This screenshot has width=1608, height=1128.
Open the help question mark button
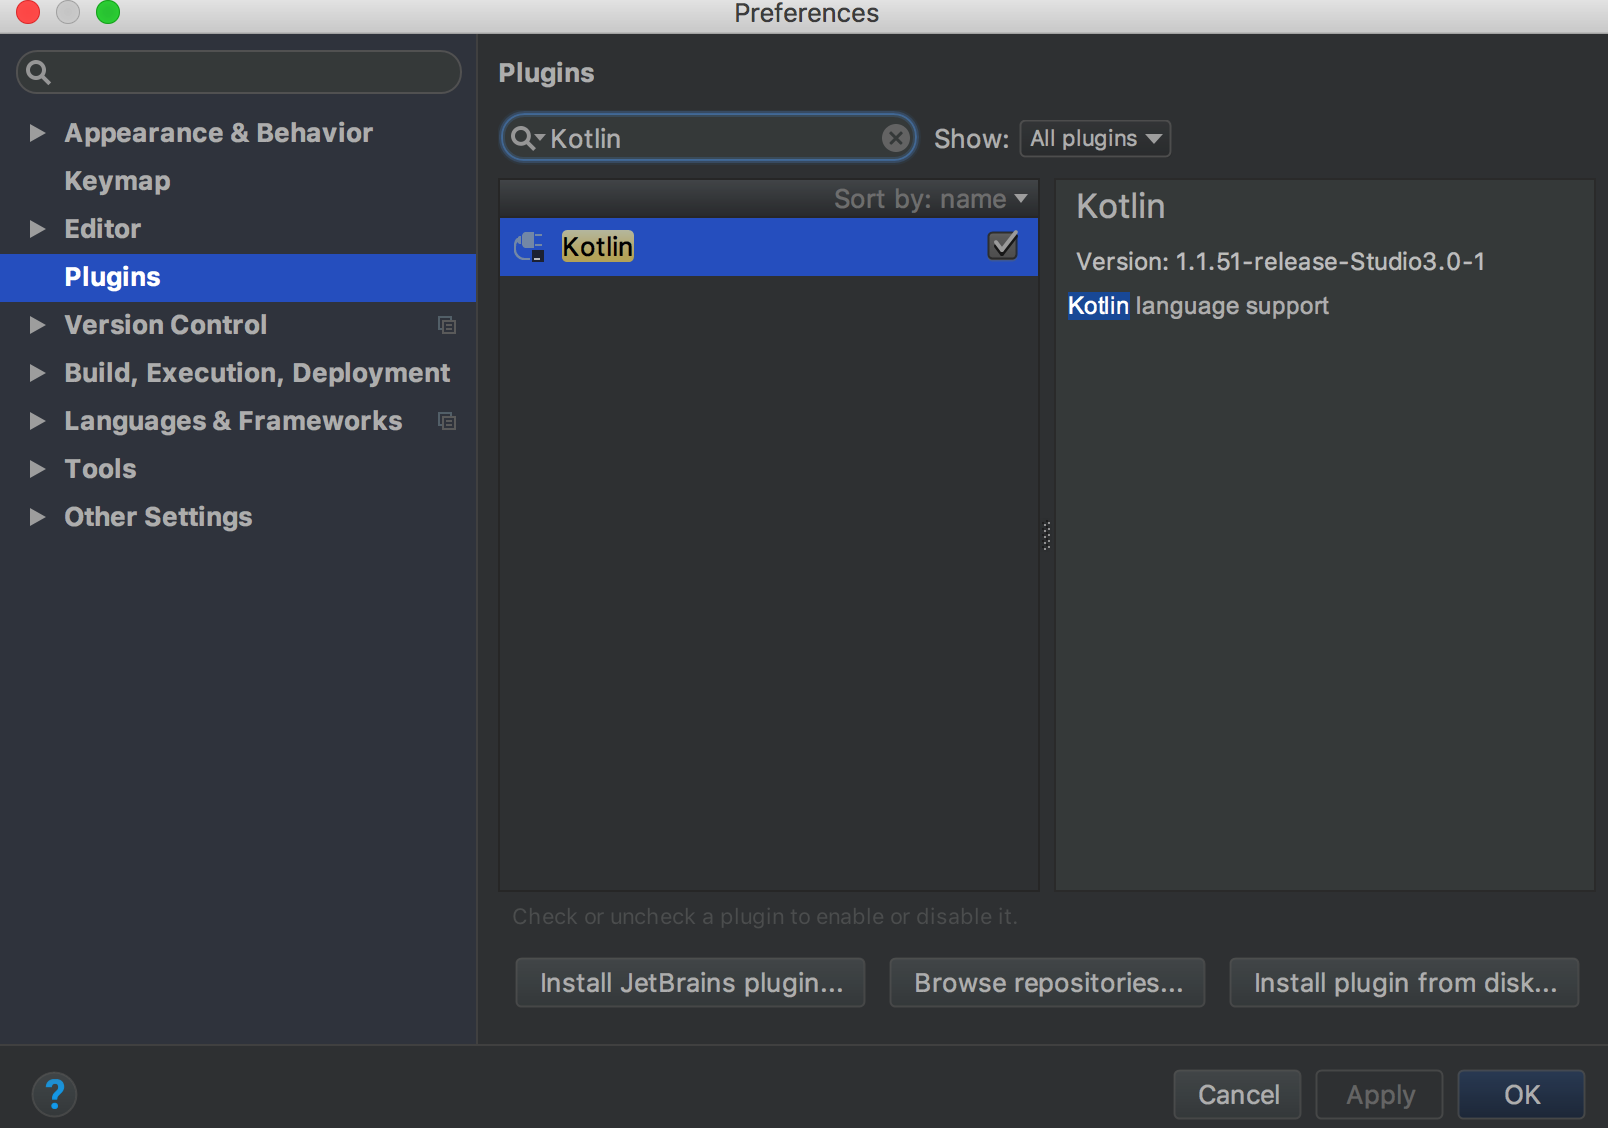[x=54, y=1094]
